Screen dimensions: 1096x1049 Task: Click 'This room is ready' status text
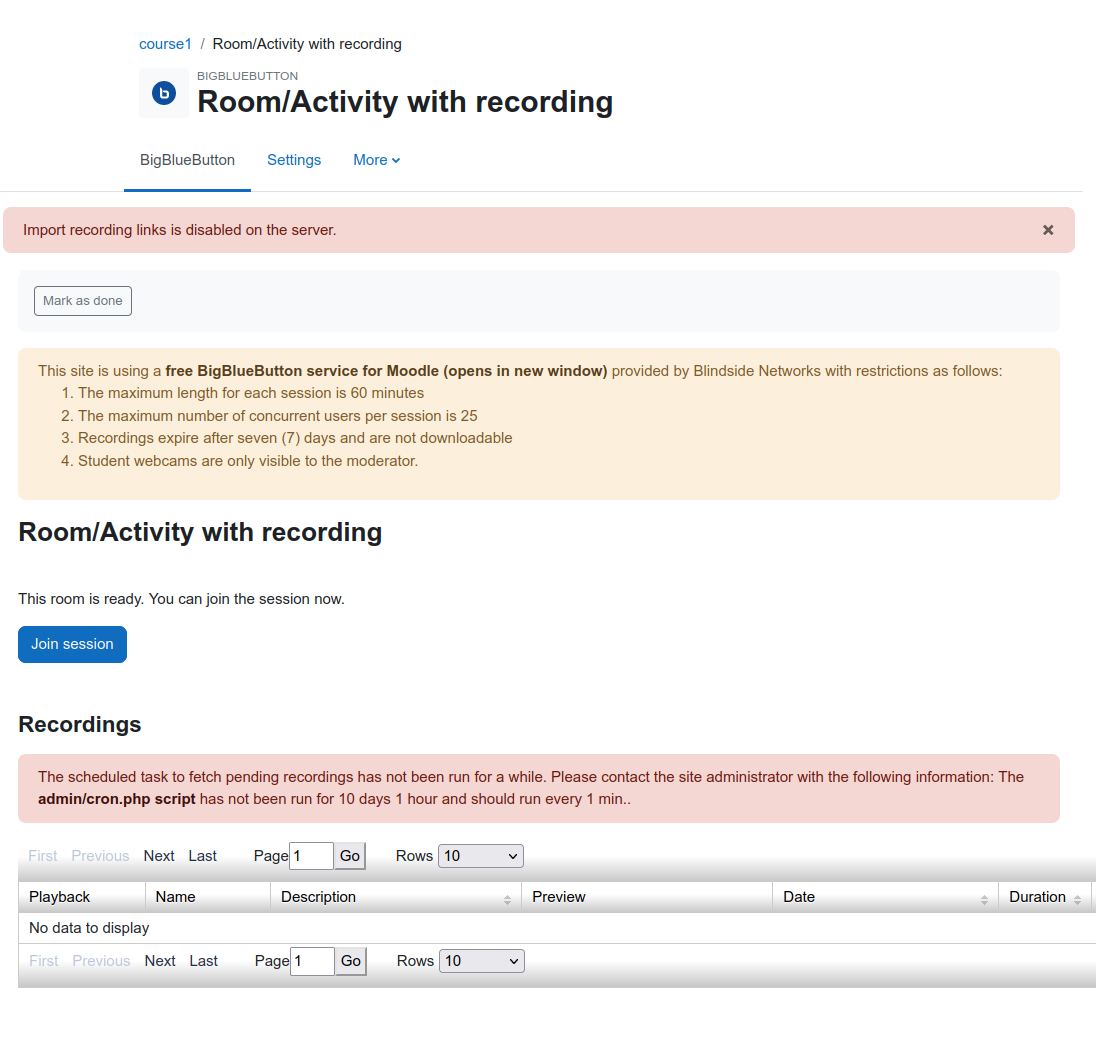pyautogui.click(x=181, y=600)
